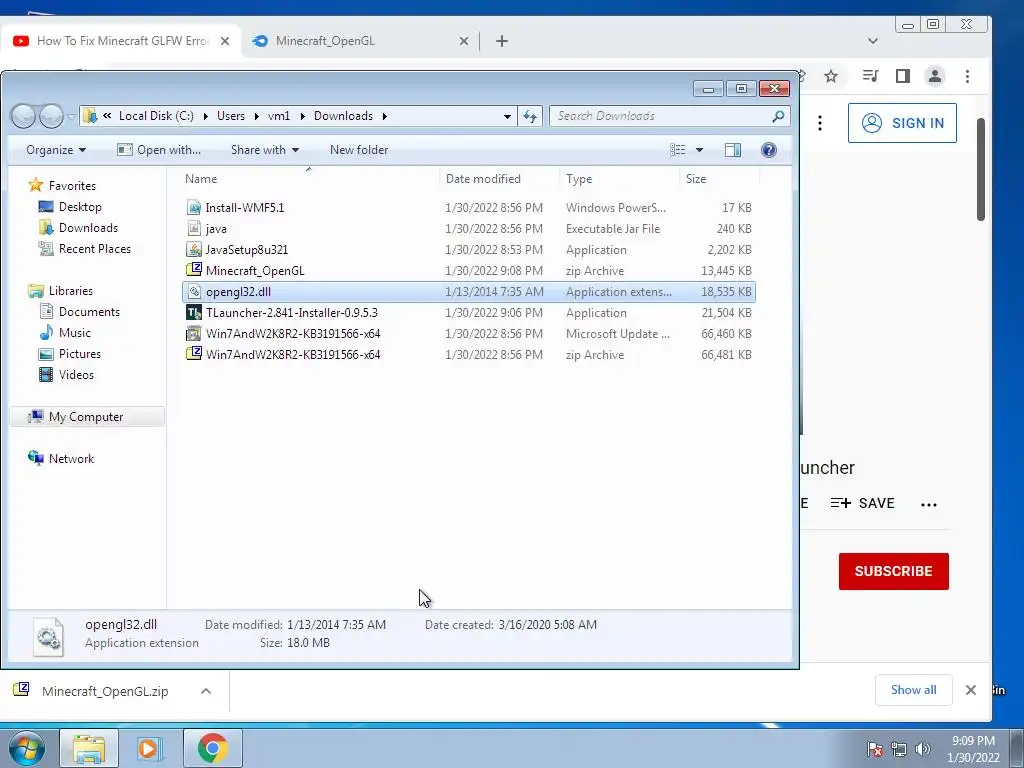The image size is (1024, 768).
Task: Open Windows Media Player taskbar icon
Action: 150,748
